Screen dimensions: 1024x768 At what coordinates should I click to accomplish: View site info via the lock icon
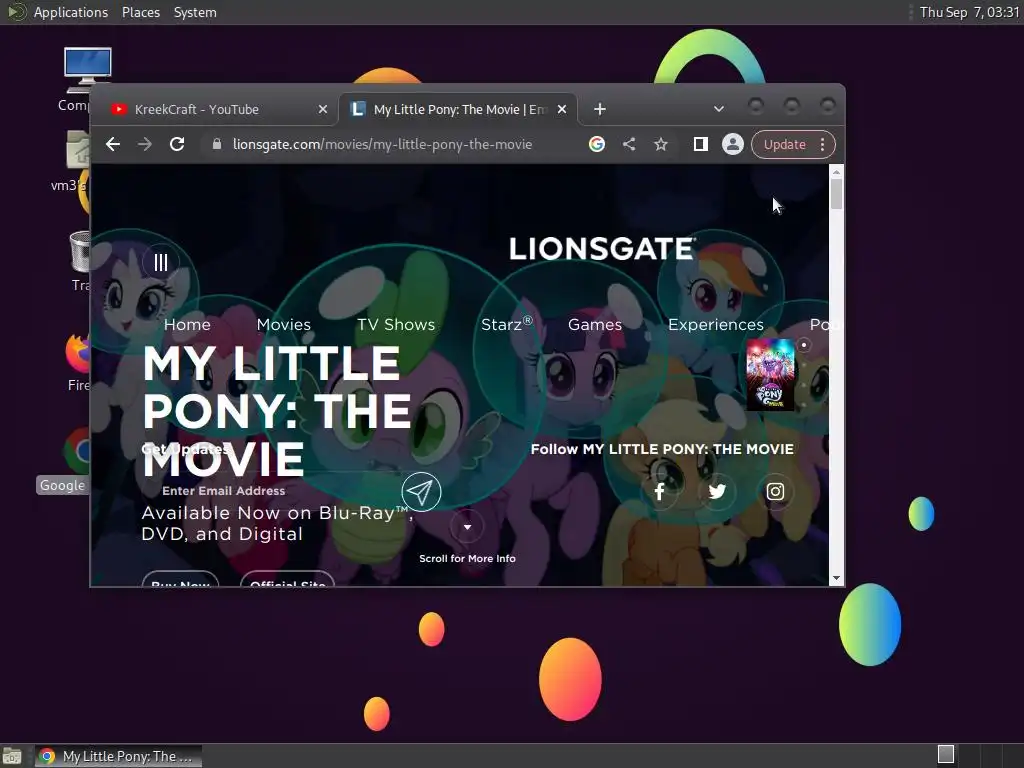click(217, 144)
